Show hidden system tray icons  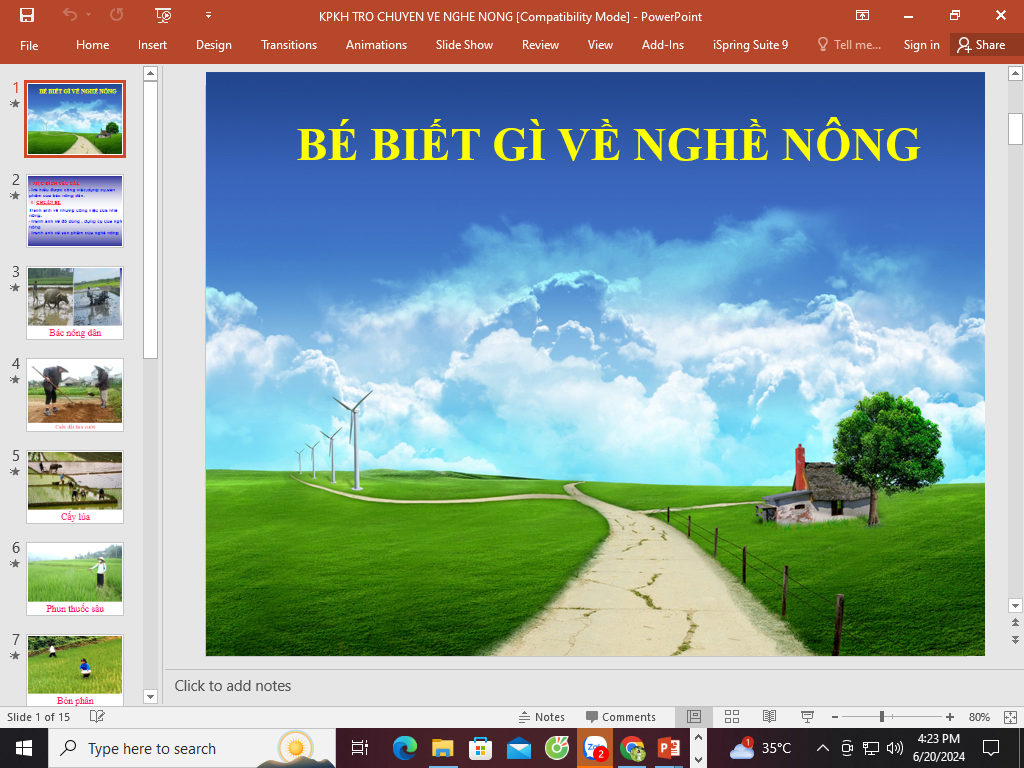[x=822, y=748]
